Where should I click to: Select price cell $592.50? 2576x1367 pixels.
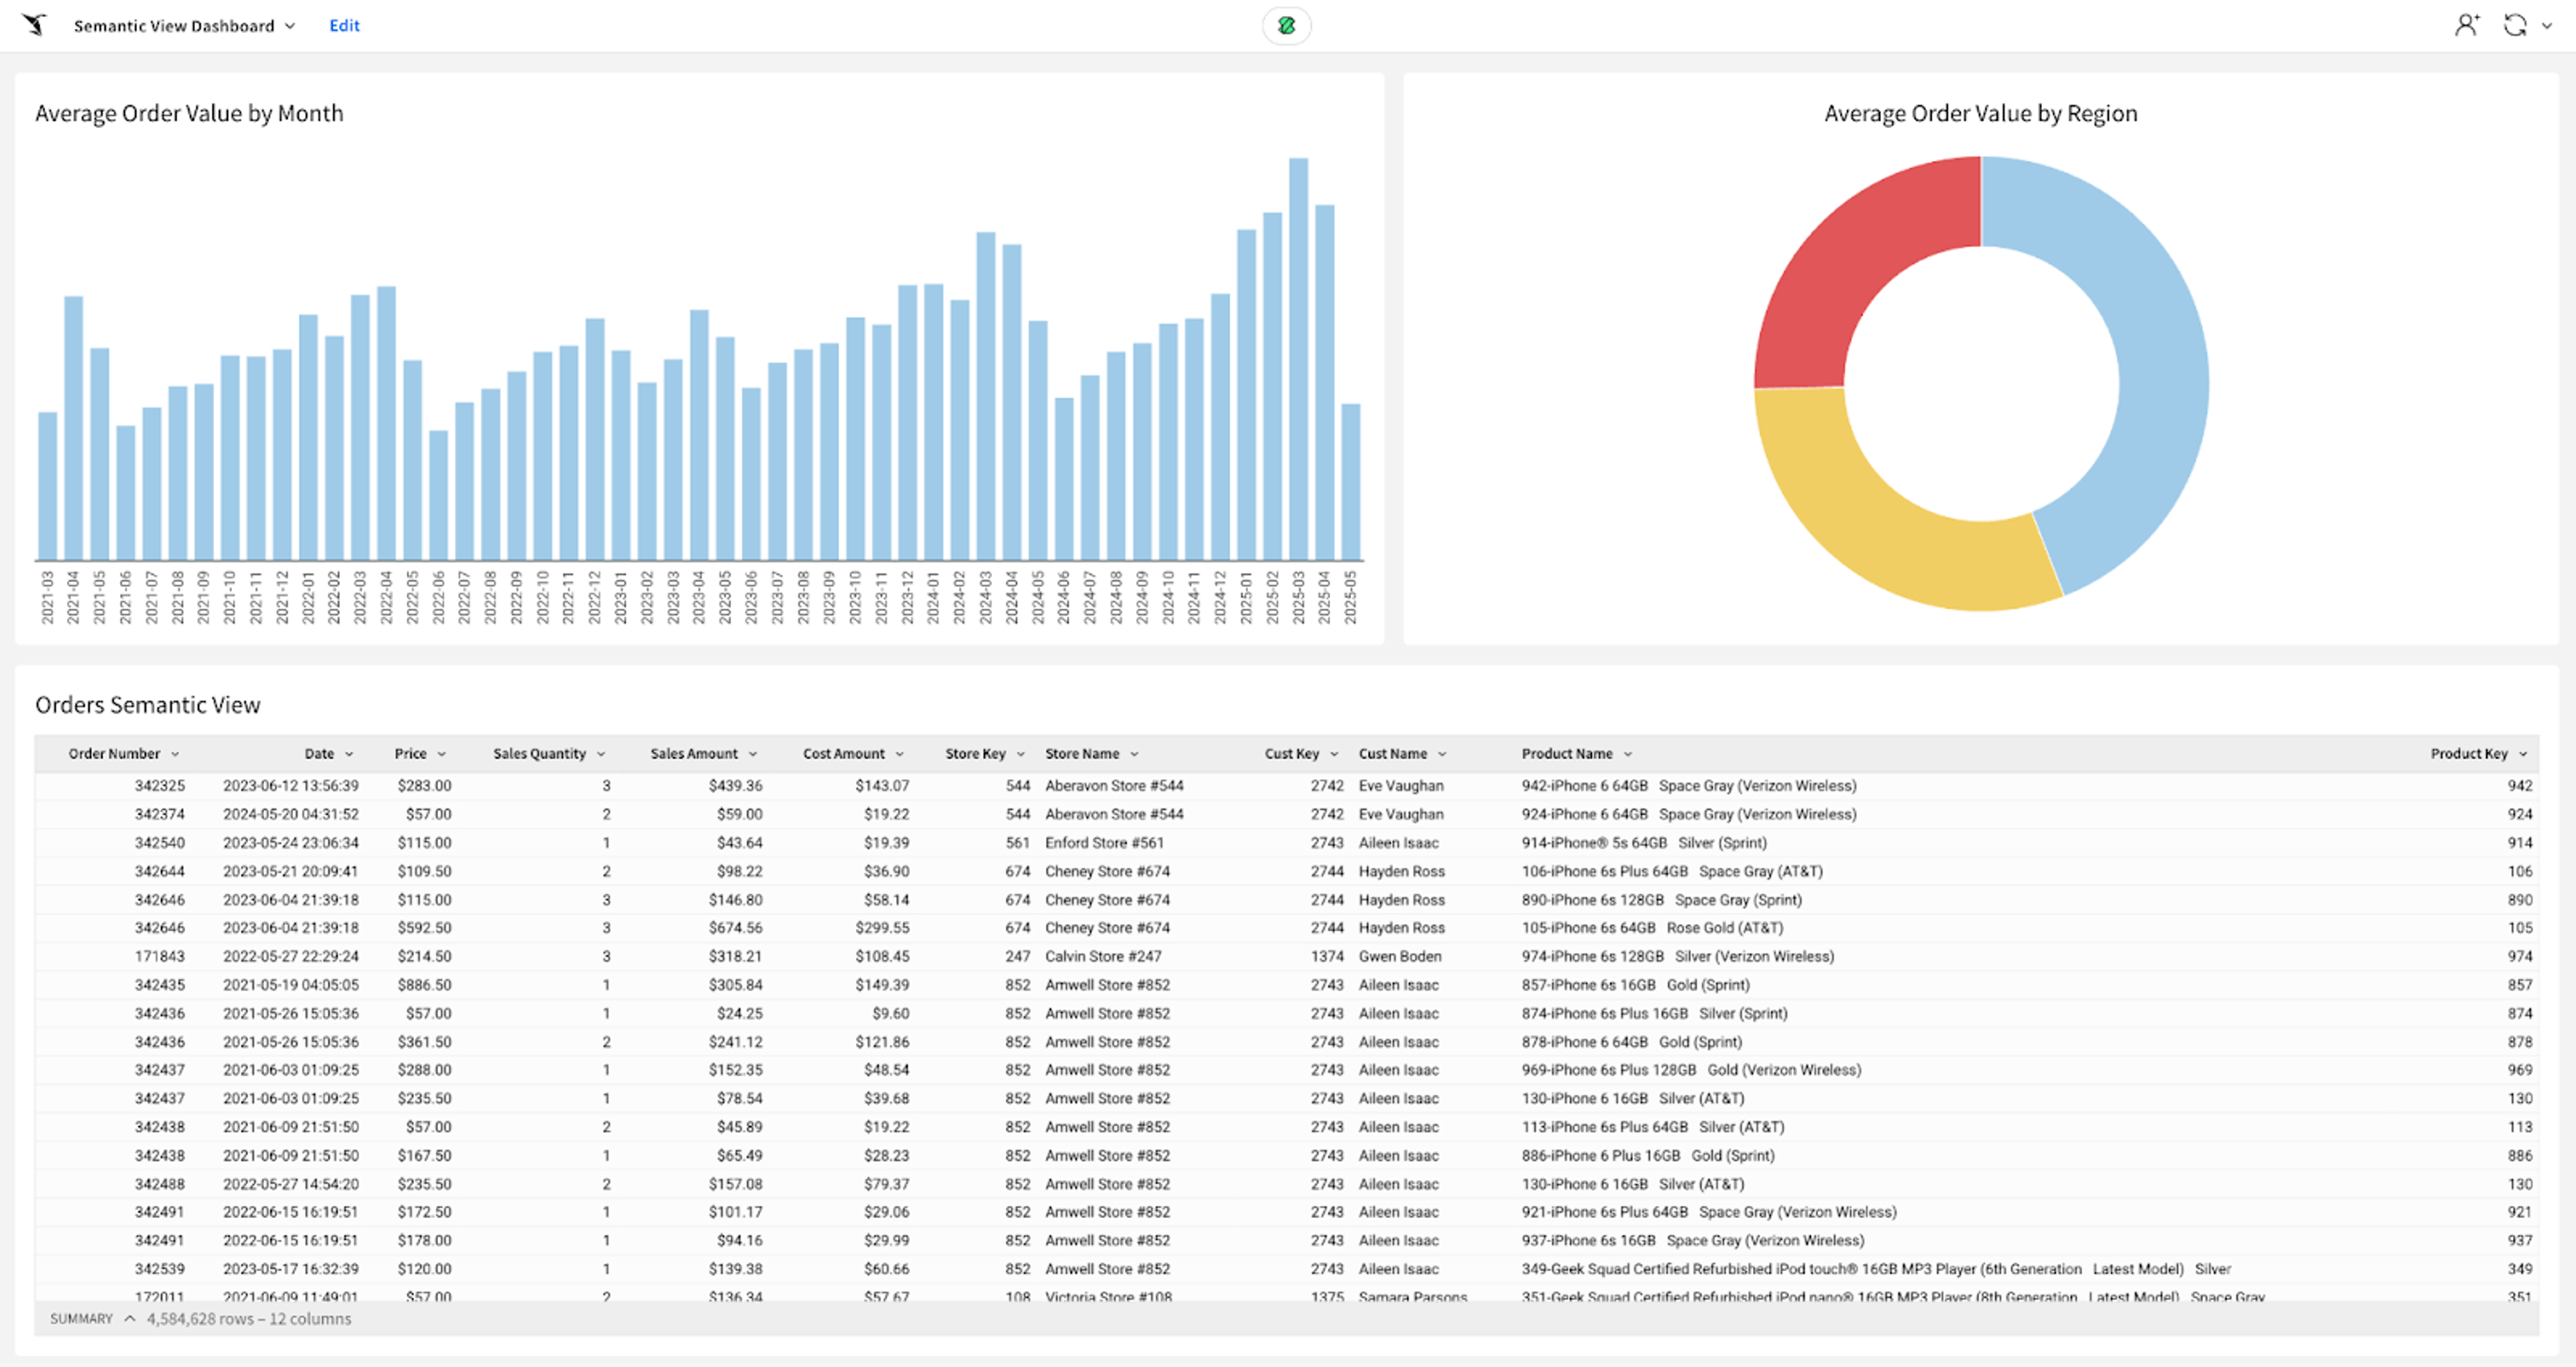click(424, 928)
